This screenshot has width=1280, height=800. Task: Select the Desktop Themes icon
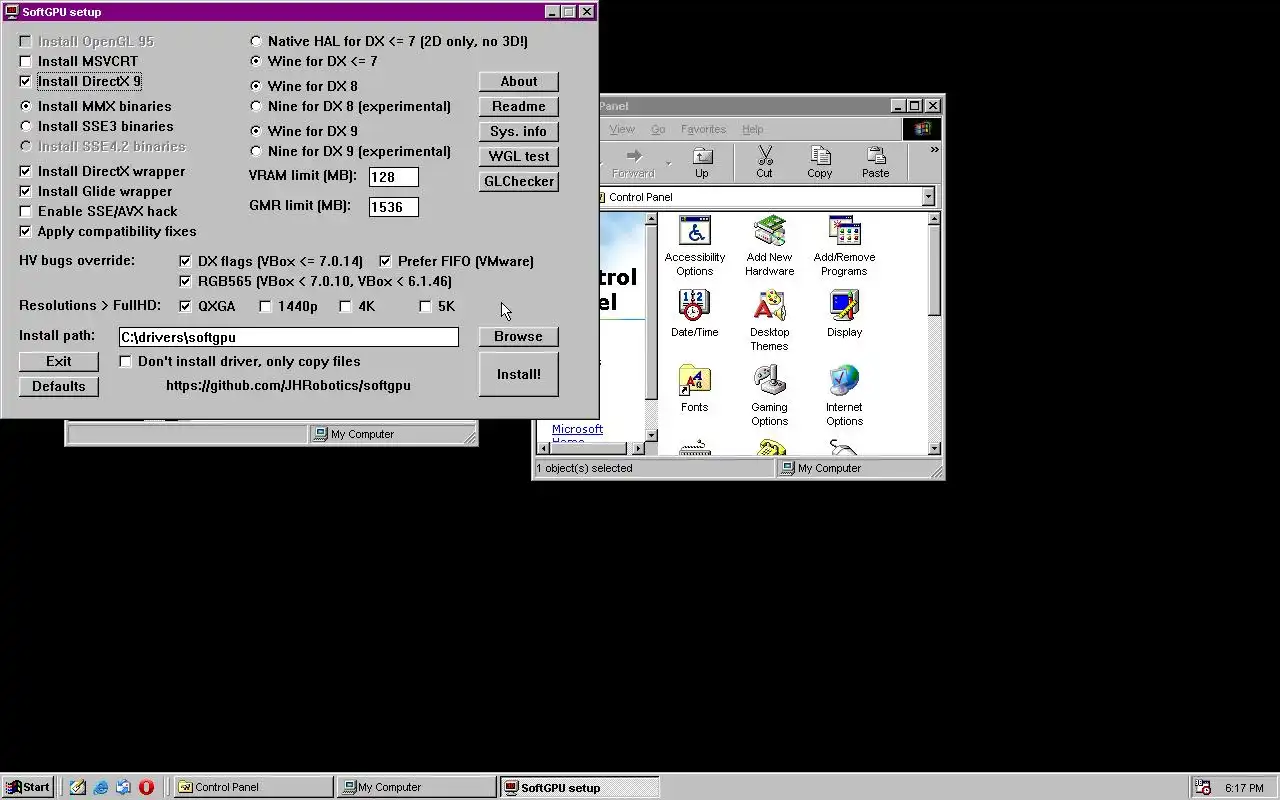(769, 321)
